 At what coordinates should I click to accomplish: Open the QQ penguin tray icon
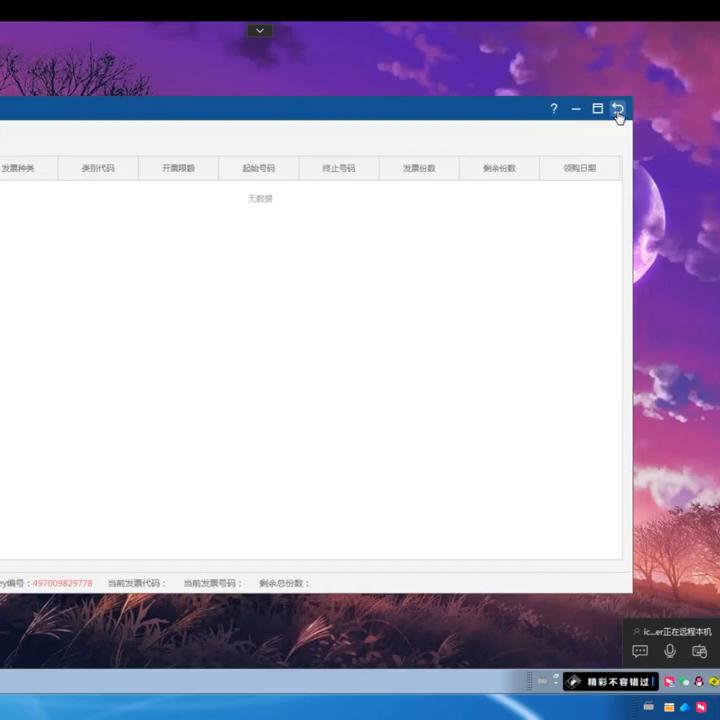coord(698,682)
